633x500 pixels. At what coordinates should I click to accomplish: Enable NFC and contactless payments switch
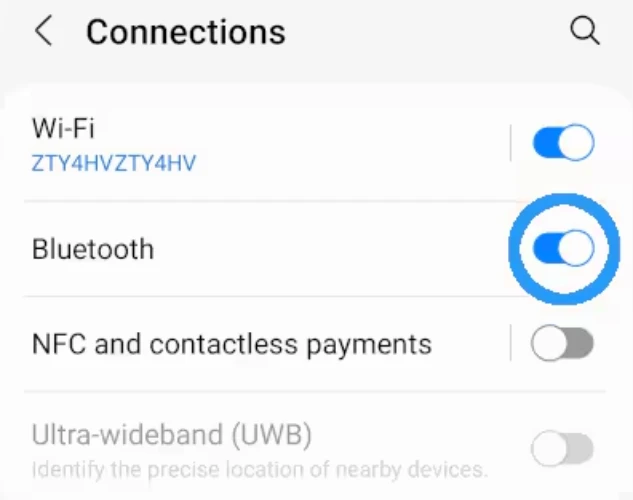[562, 344]
